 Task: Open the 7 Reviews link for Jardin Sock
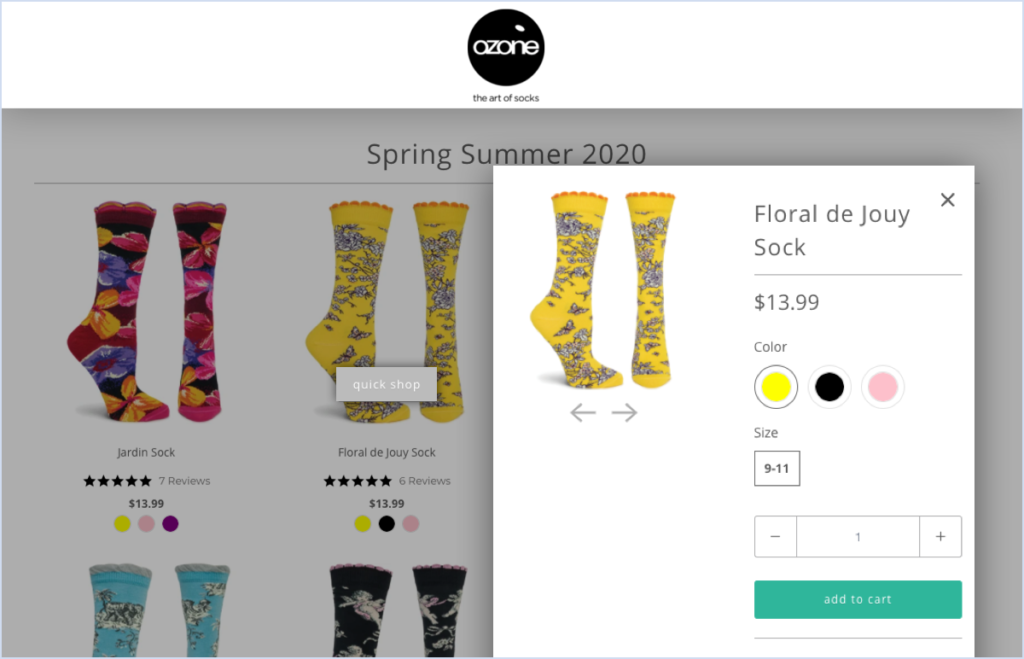point(184,480)
